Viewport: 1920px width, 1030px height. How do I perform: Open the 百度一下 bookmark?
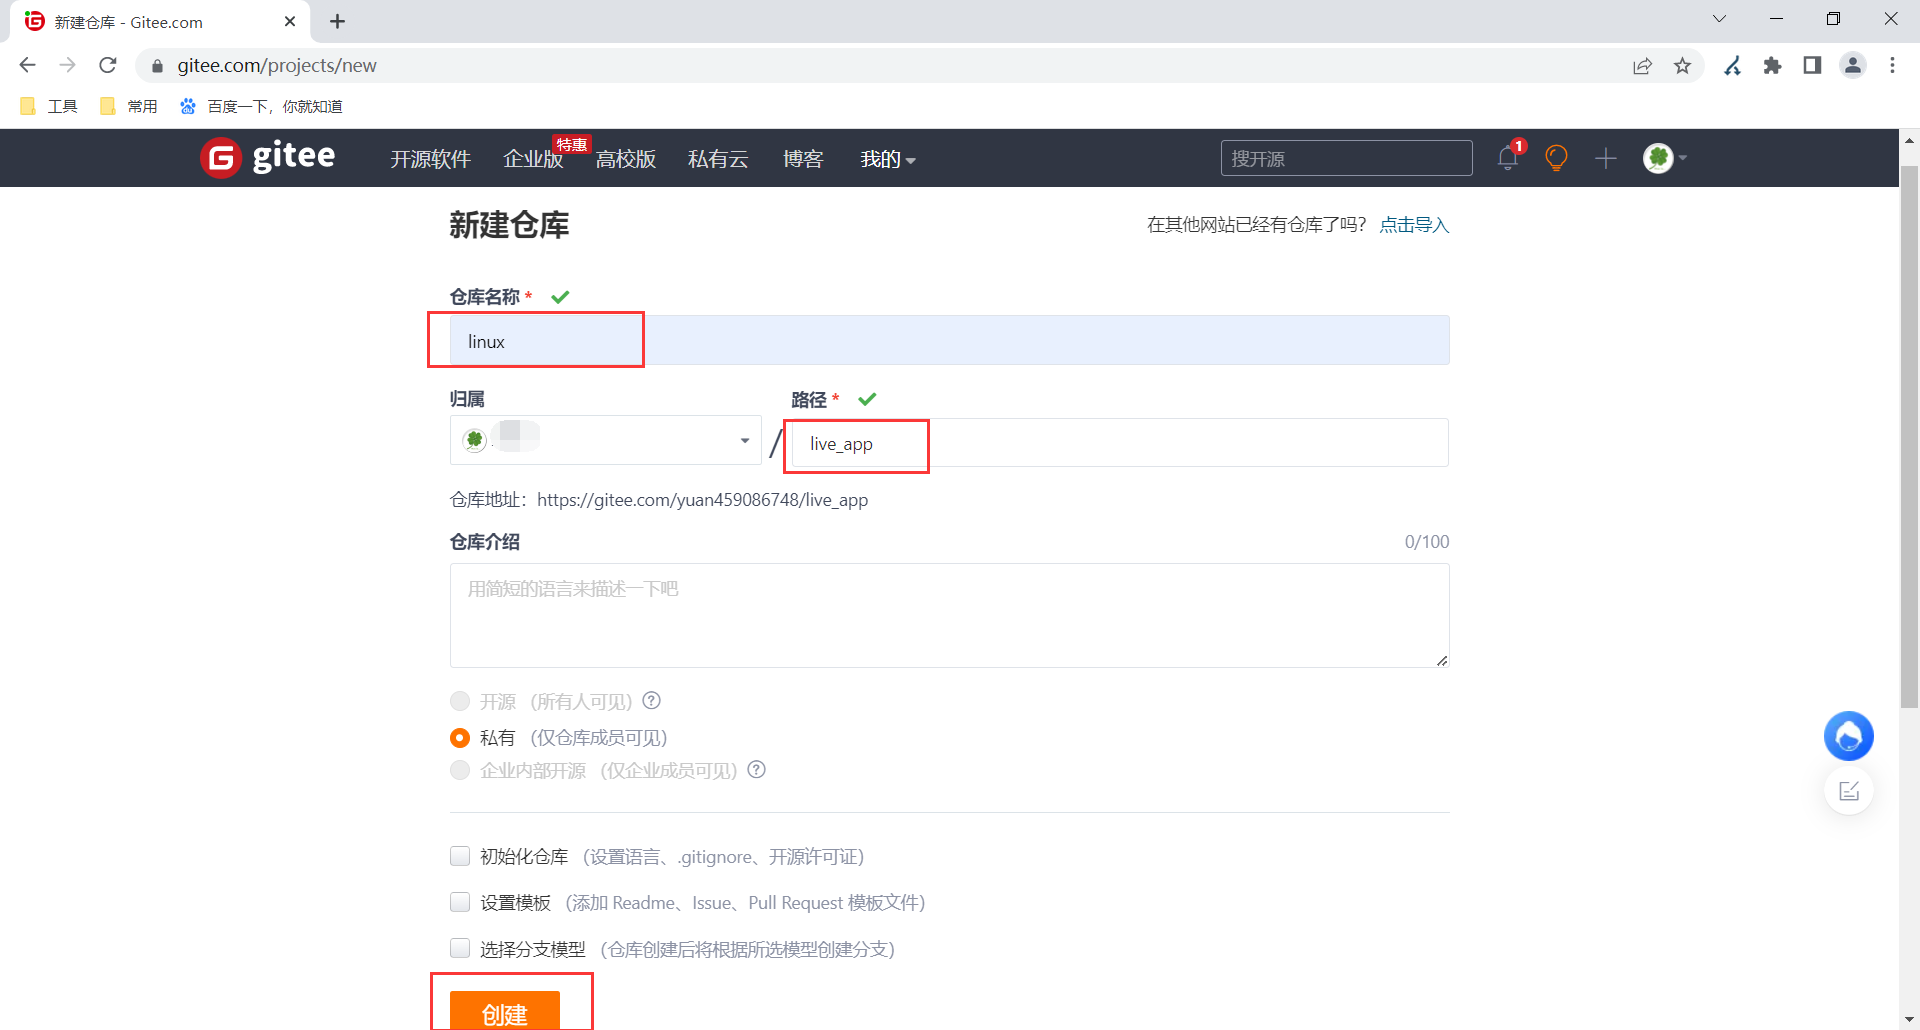pos(261,106)
